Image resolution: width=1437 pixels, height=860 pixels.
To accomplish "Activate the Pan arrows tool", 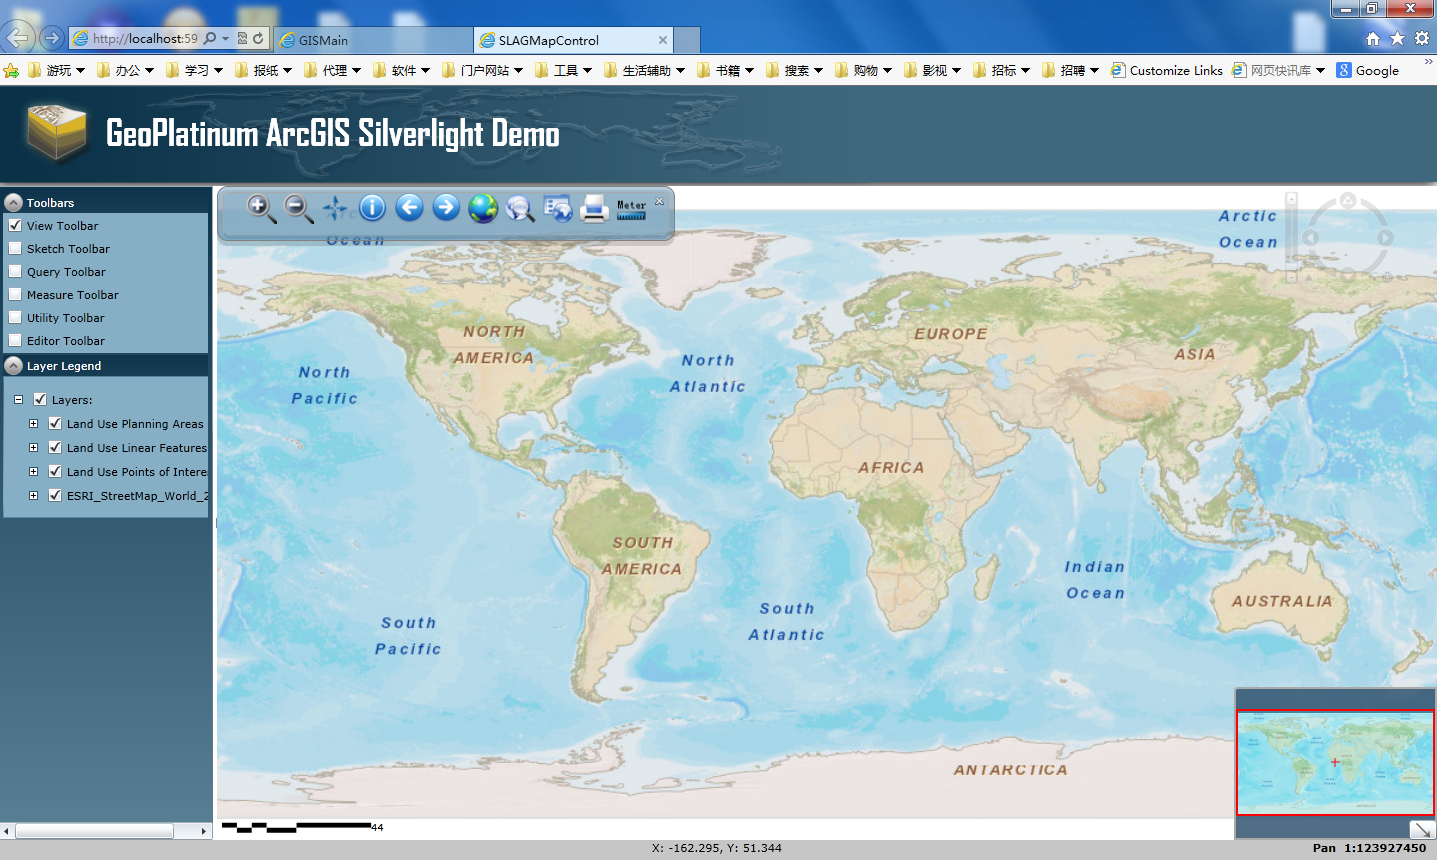I will tap(335, 208).
